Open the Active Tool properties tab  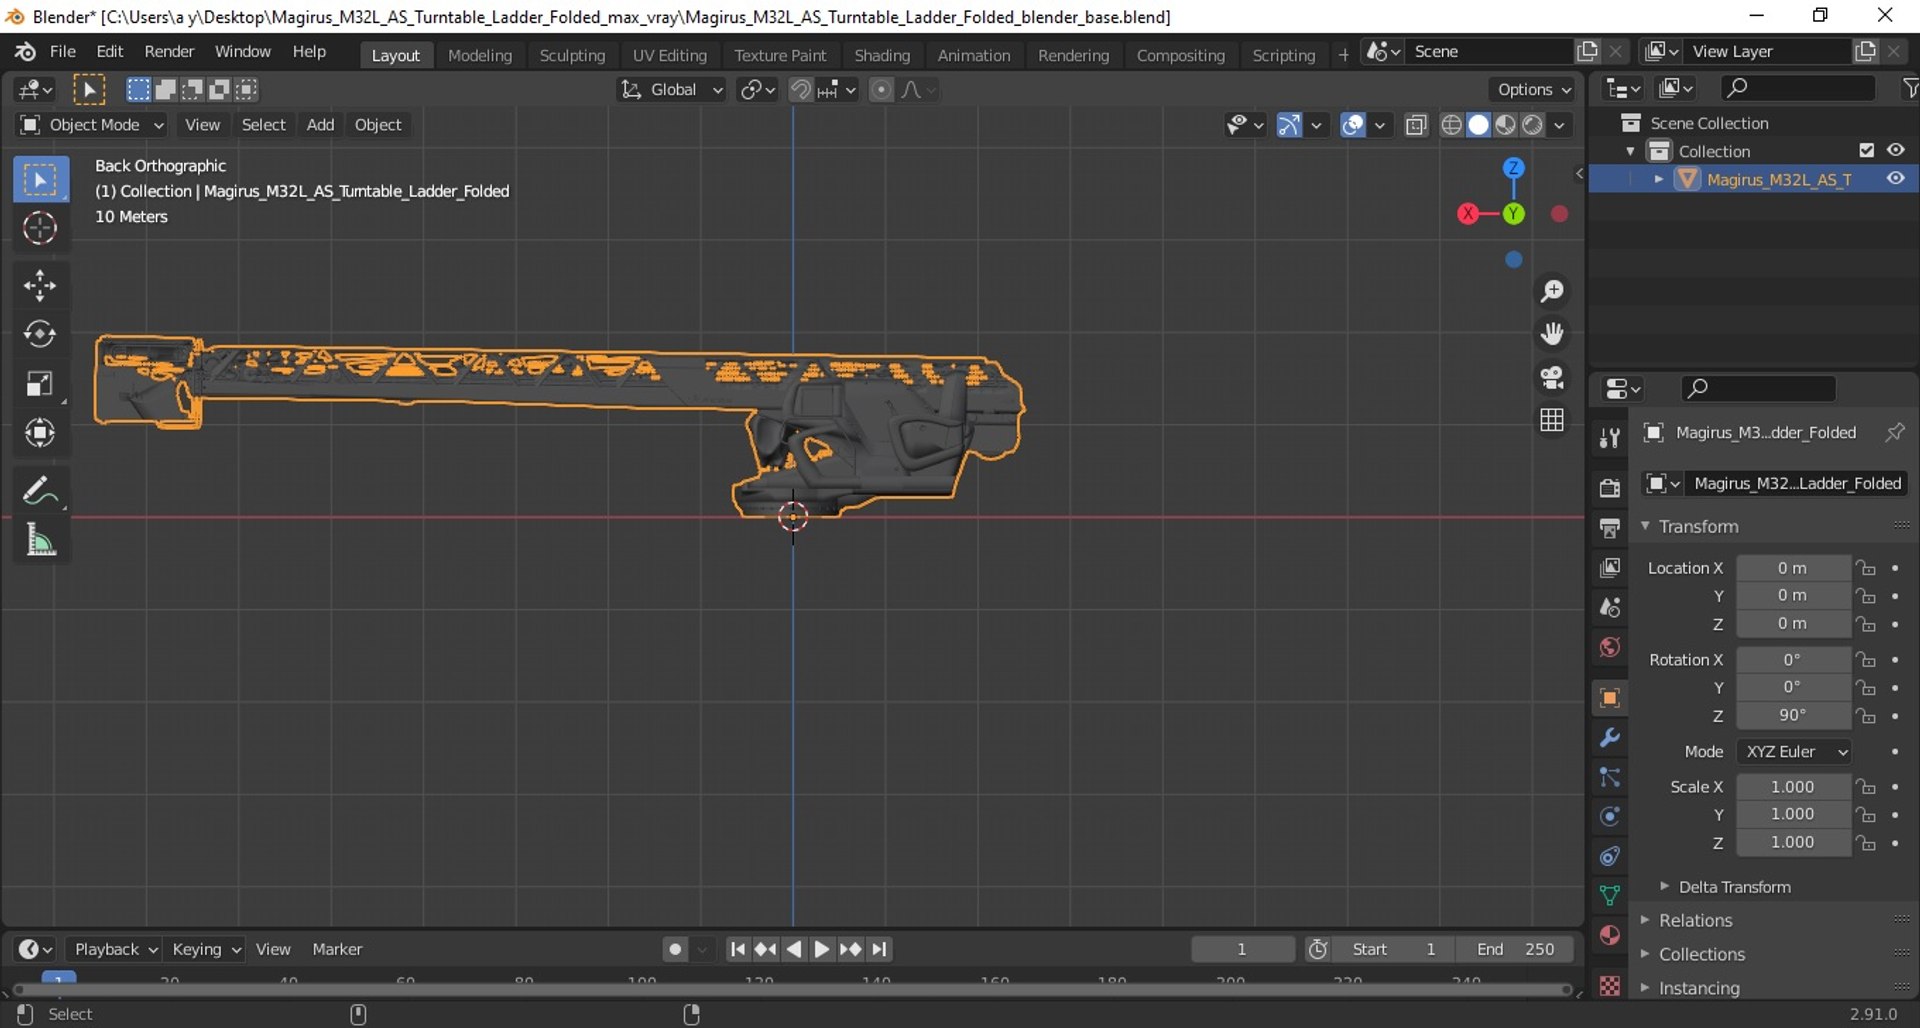click(x=1609, y=438)
